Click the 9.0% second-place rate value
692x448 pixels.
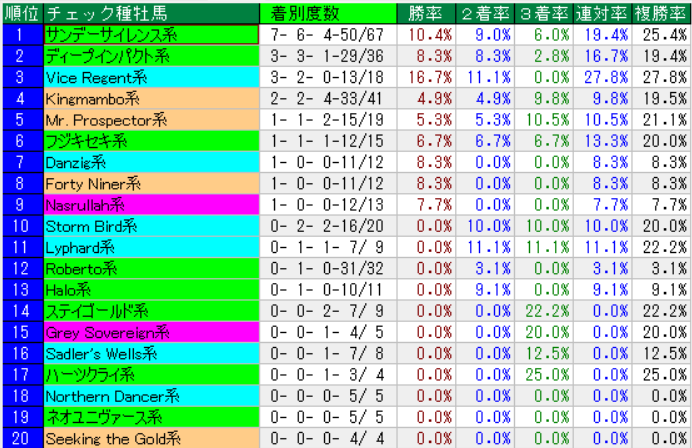pyautogui.click(x=493, y=35)
